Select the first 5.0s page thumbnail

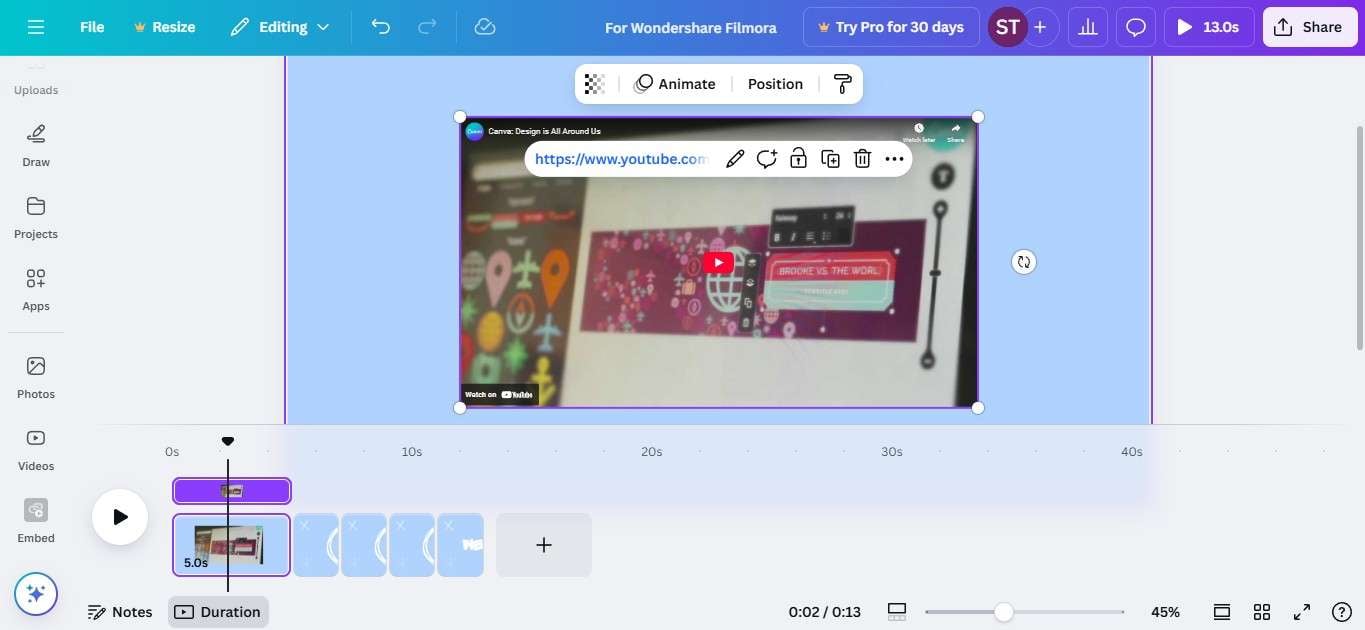pyautogui.click(x=232, y=545)
